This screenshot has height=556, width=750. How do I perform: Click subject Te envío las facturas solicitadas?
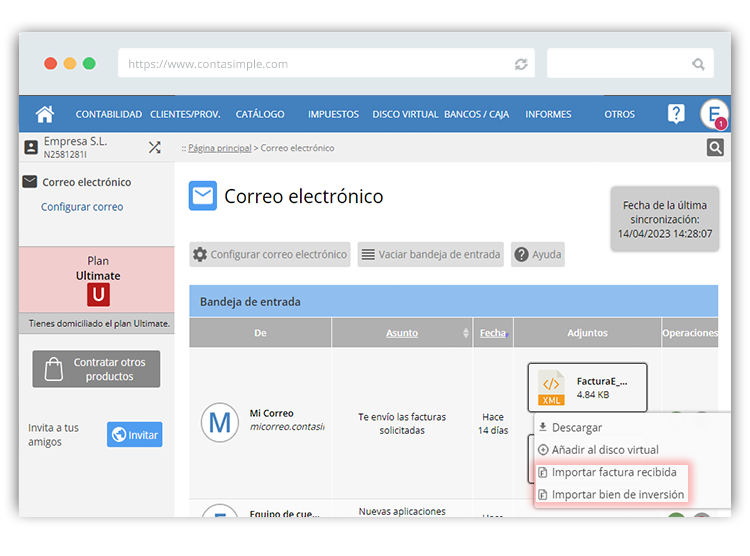(402, 423)
